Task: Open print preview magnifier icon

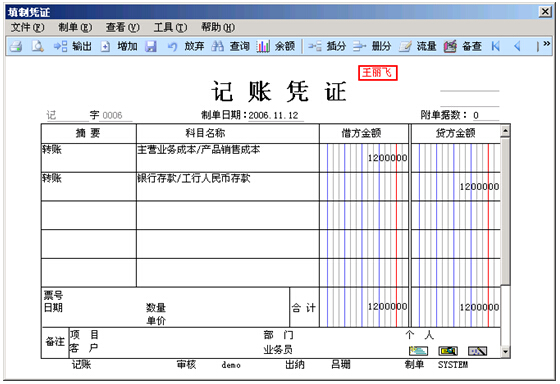Action: (x=37, y=46)
